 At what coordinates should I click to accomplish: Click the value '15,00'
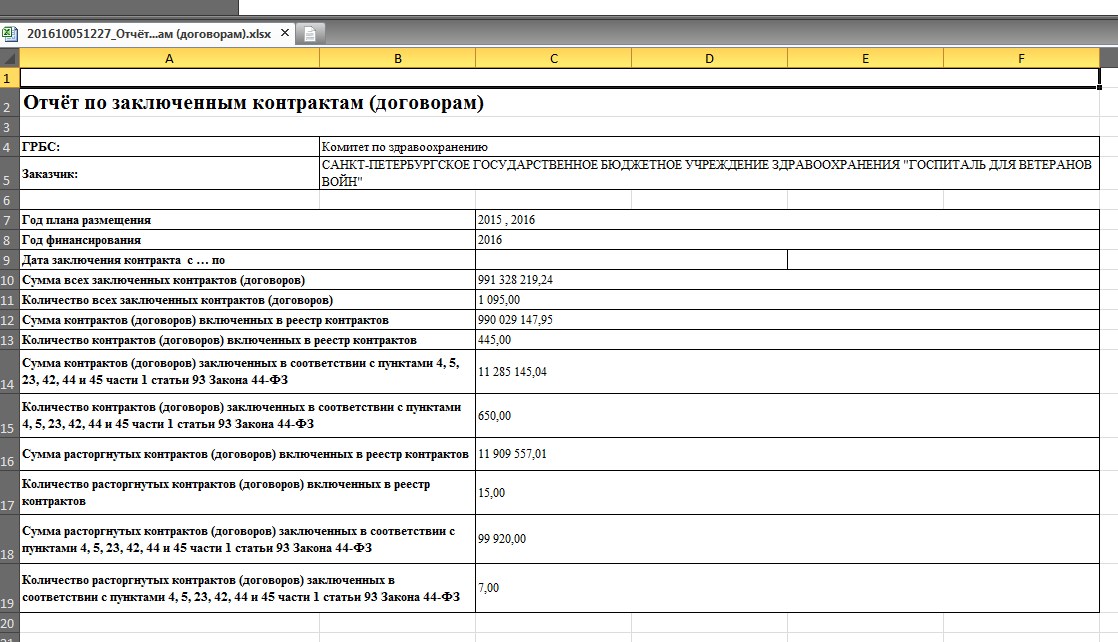click(491, 493)
